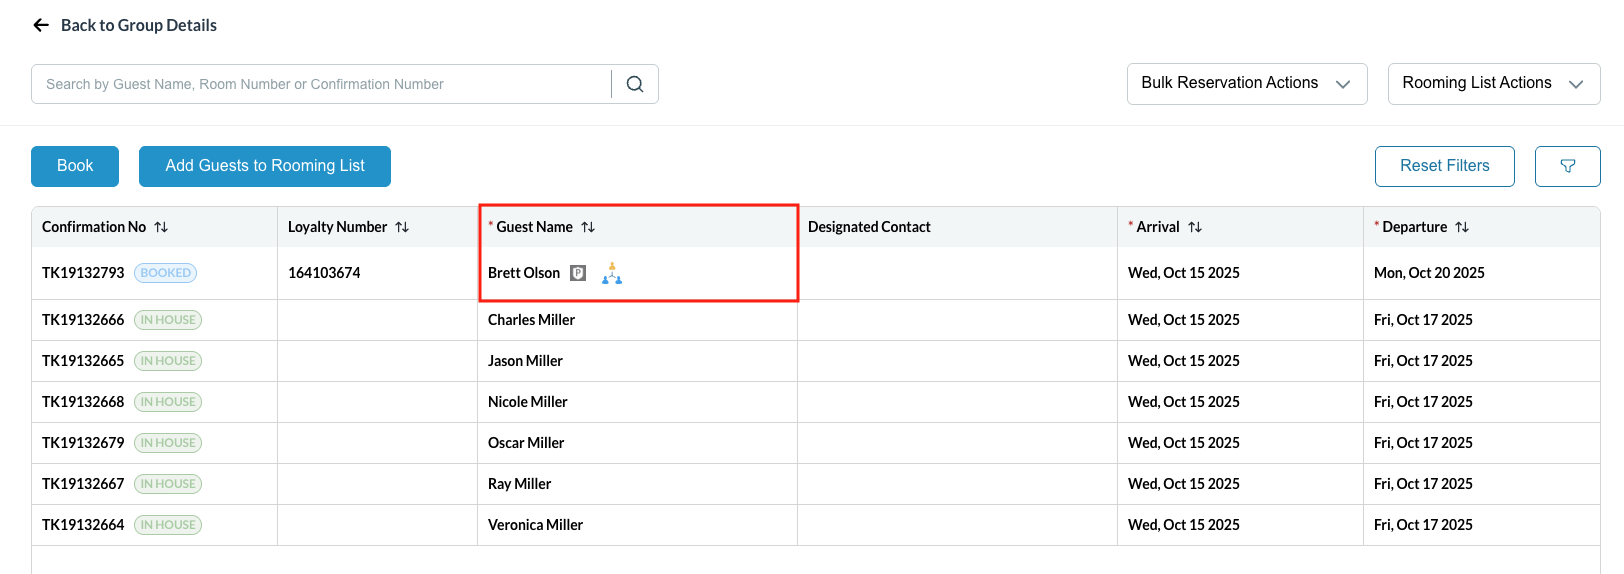Click the P badge next to Brett Olson

(578, 273)
